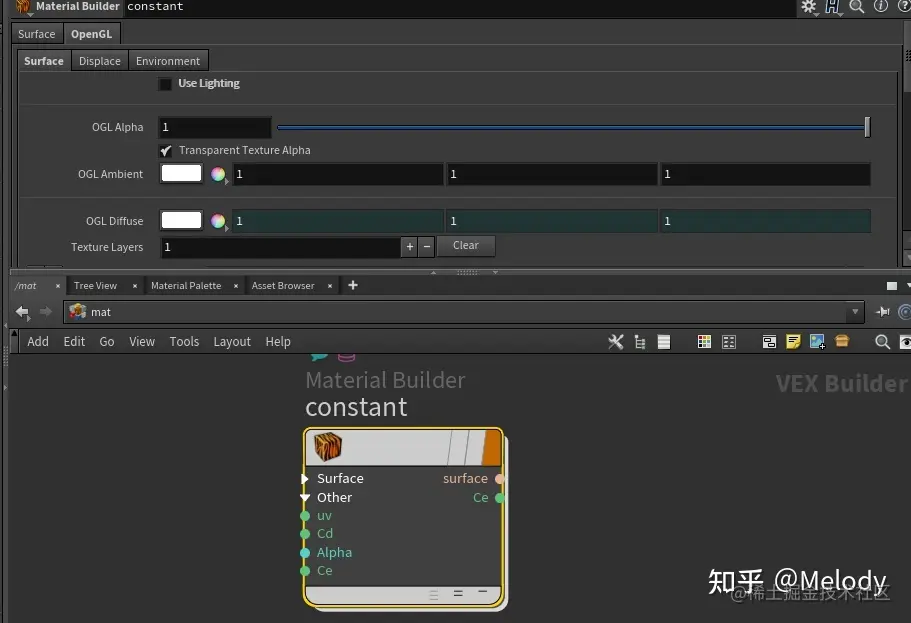Click the background image icon
This screenshot has height=623, width=911.
[x=817, y=342]
